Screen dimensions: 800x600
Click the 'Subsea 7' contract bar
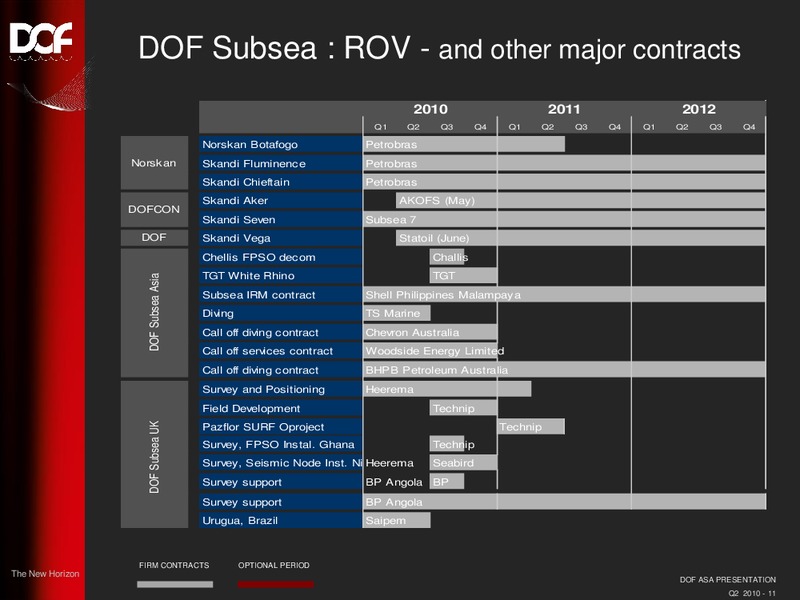click(564, 219)
